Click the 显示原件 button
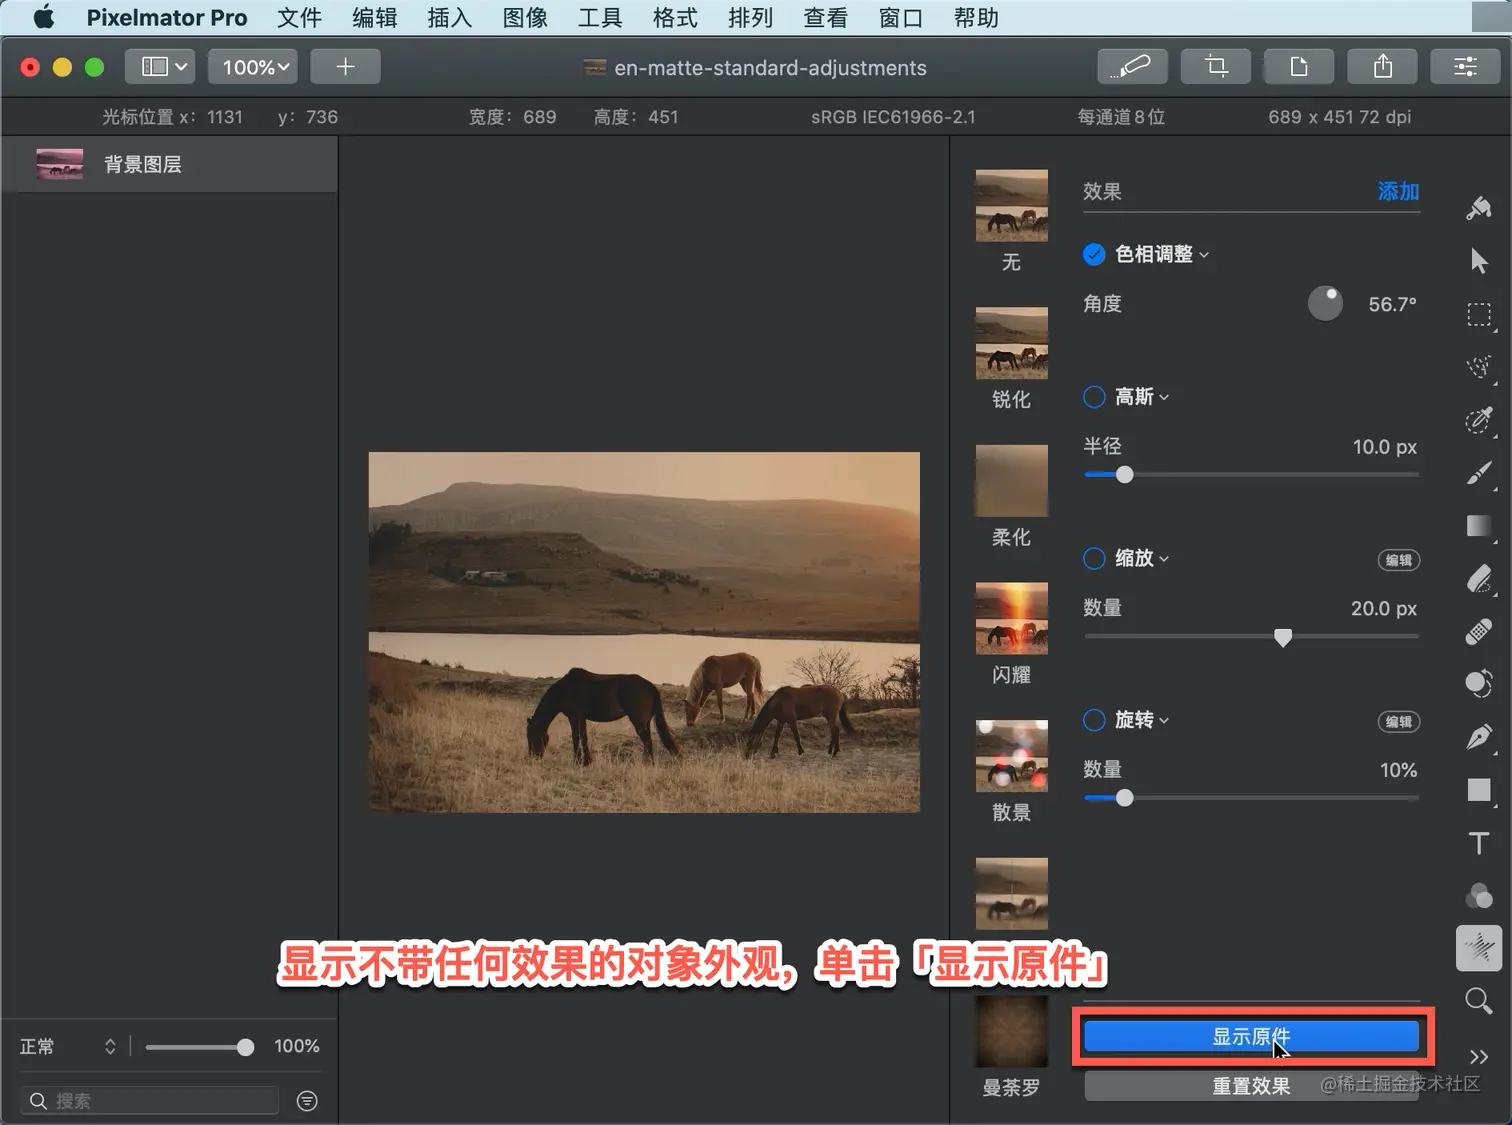The height and width of the screenshot is (1125, 1512). [1251, 1037]
